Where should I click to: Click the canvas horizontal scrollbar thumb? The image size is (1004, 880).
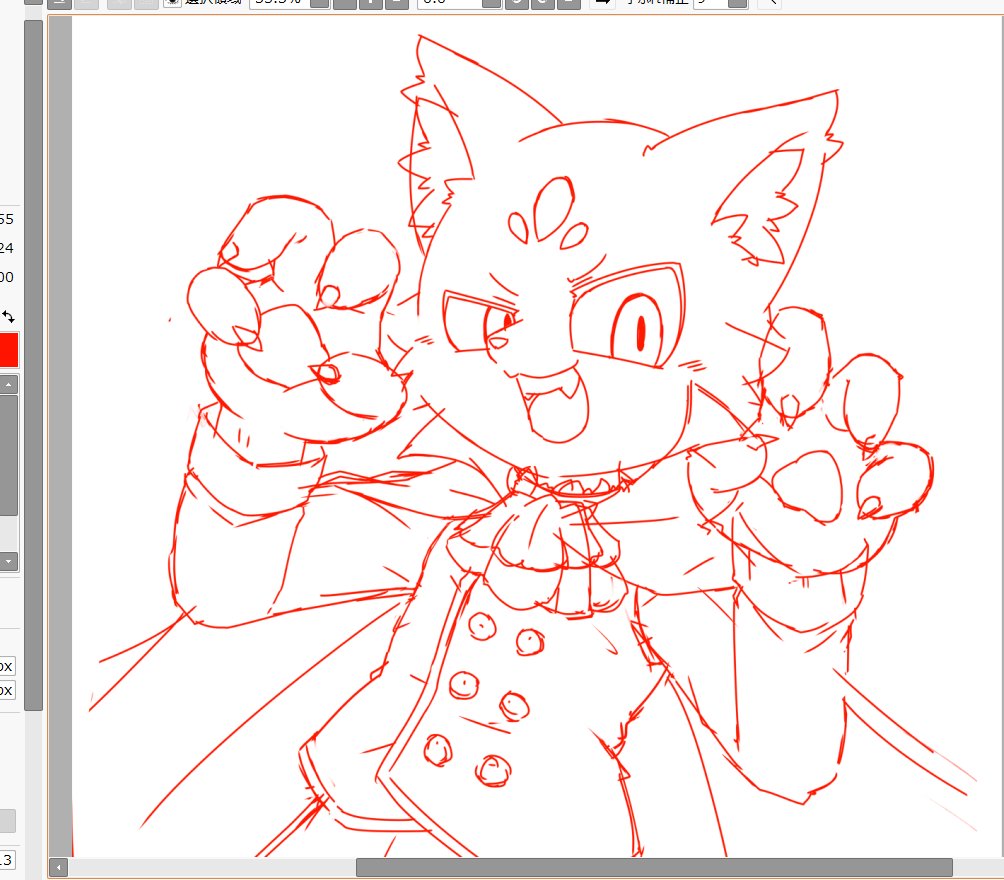(x=654, y=868)
